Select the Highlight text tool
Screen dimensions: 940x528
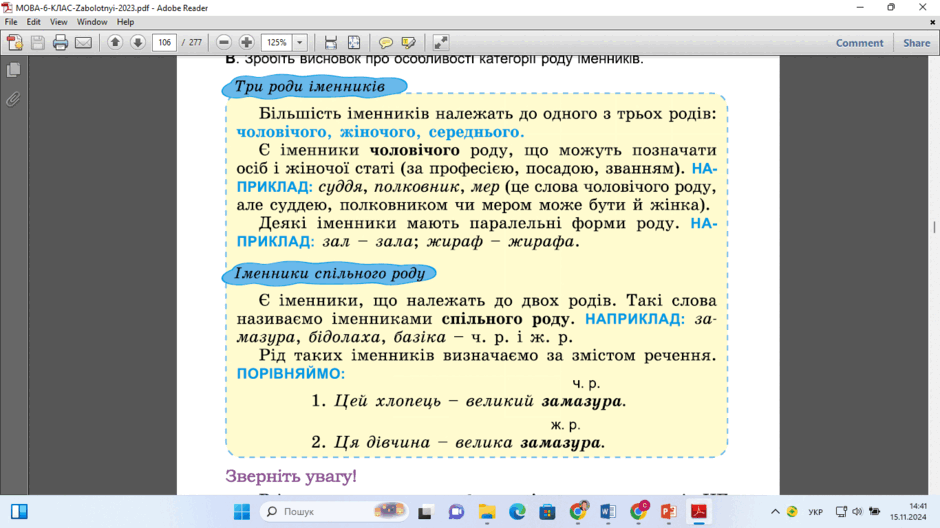[x=409, y=43]
